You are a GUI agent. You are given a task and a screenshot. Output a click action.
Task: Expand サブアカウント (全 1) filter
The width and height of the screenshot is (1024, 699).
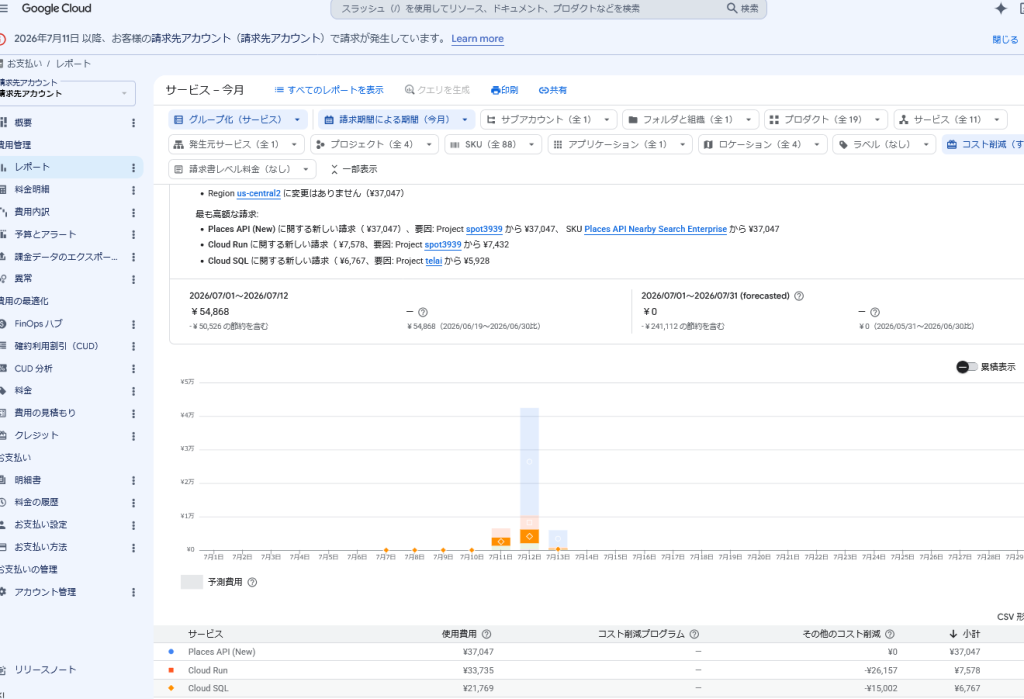coord(549,120)
